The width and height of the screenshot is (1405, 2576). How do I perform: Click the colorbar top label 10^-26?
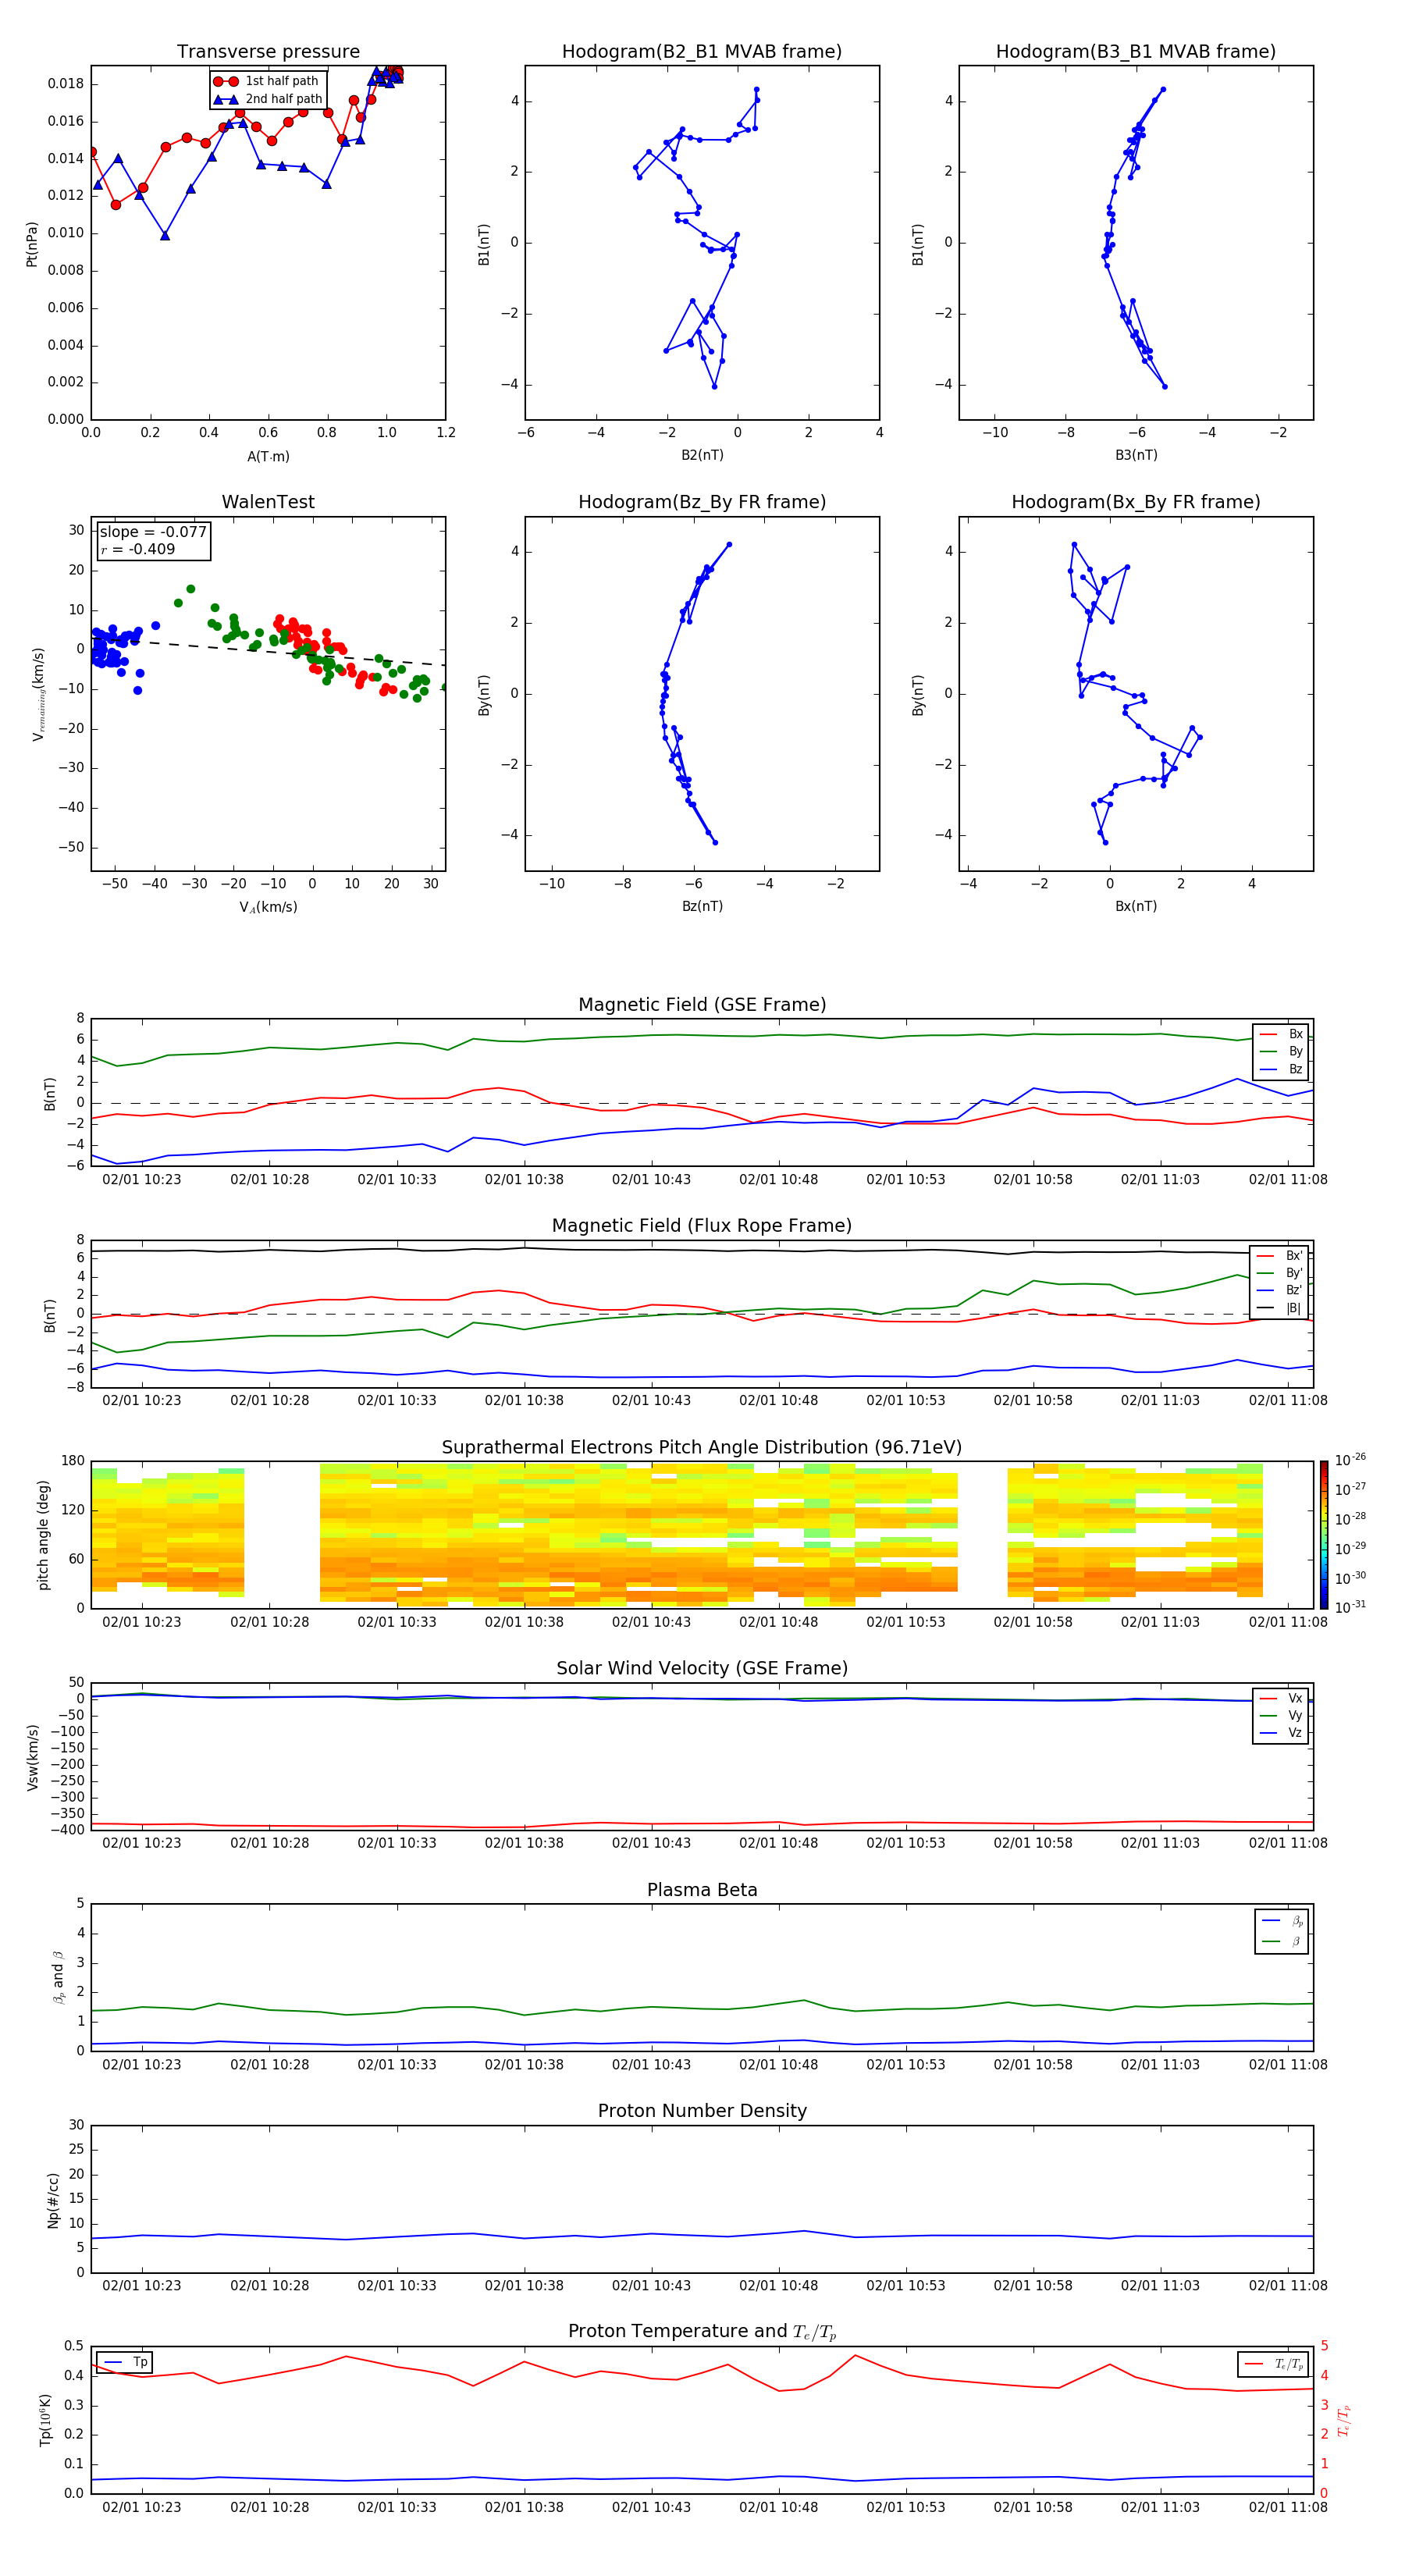click(x=1350, y=1460)
